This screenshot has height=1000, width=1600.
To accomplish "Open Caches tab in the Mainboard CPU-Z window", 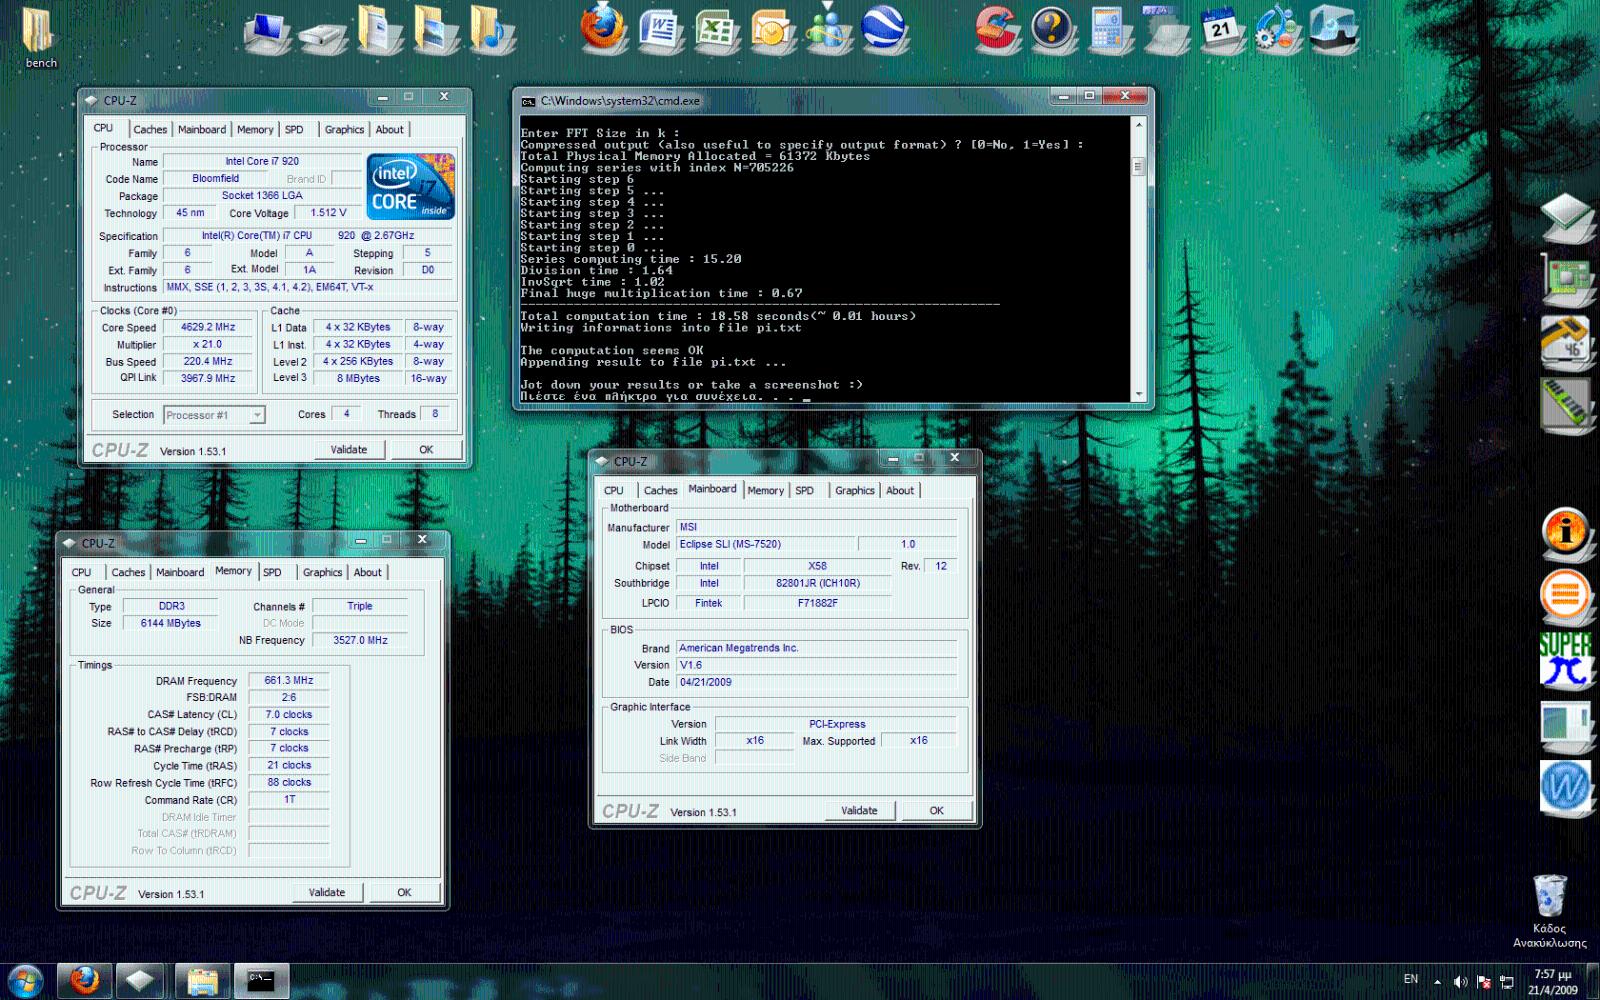I will pyautogui.click(x=660, y=491).
